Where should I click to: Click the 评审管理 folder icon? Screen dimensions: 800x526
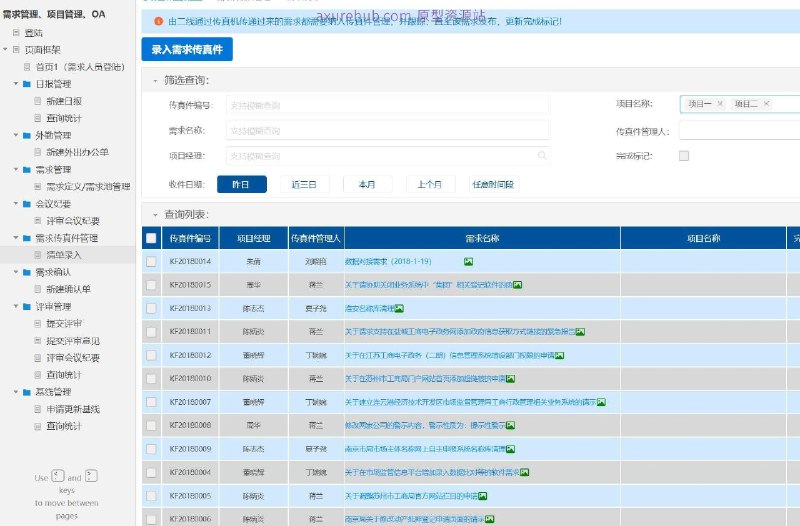pyautogui.click(x=27, y=306)
